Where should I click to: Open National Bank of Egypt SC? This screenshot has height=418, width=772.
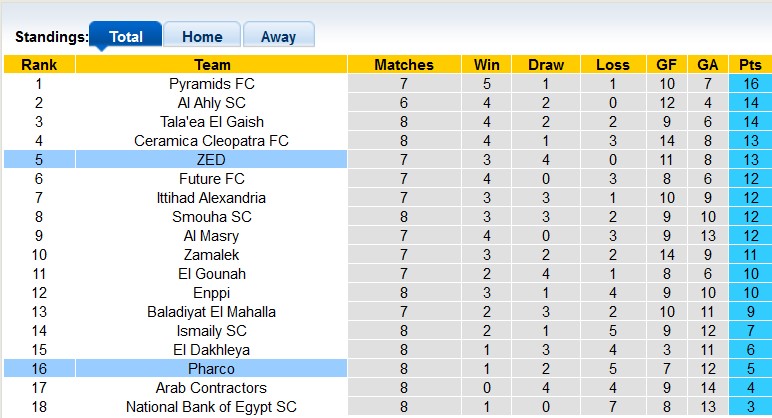(x=211, y=406)
